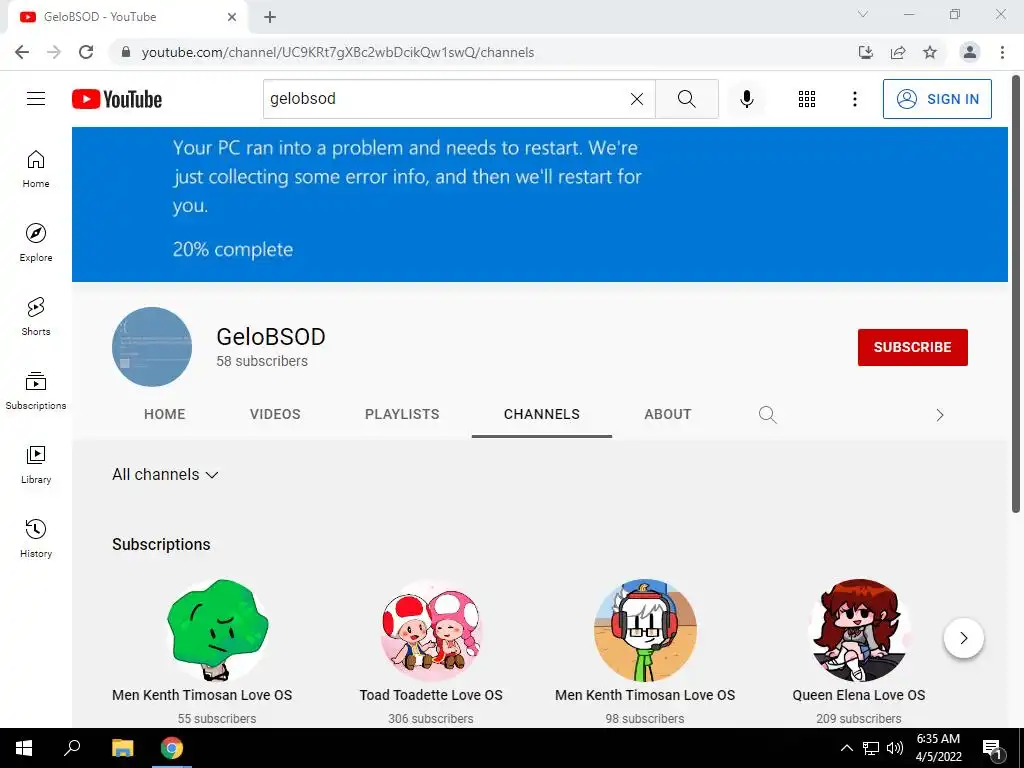Switch to the HOME channel tab
The image size is (1024, 768).
(x=165, y=414)
